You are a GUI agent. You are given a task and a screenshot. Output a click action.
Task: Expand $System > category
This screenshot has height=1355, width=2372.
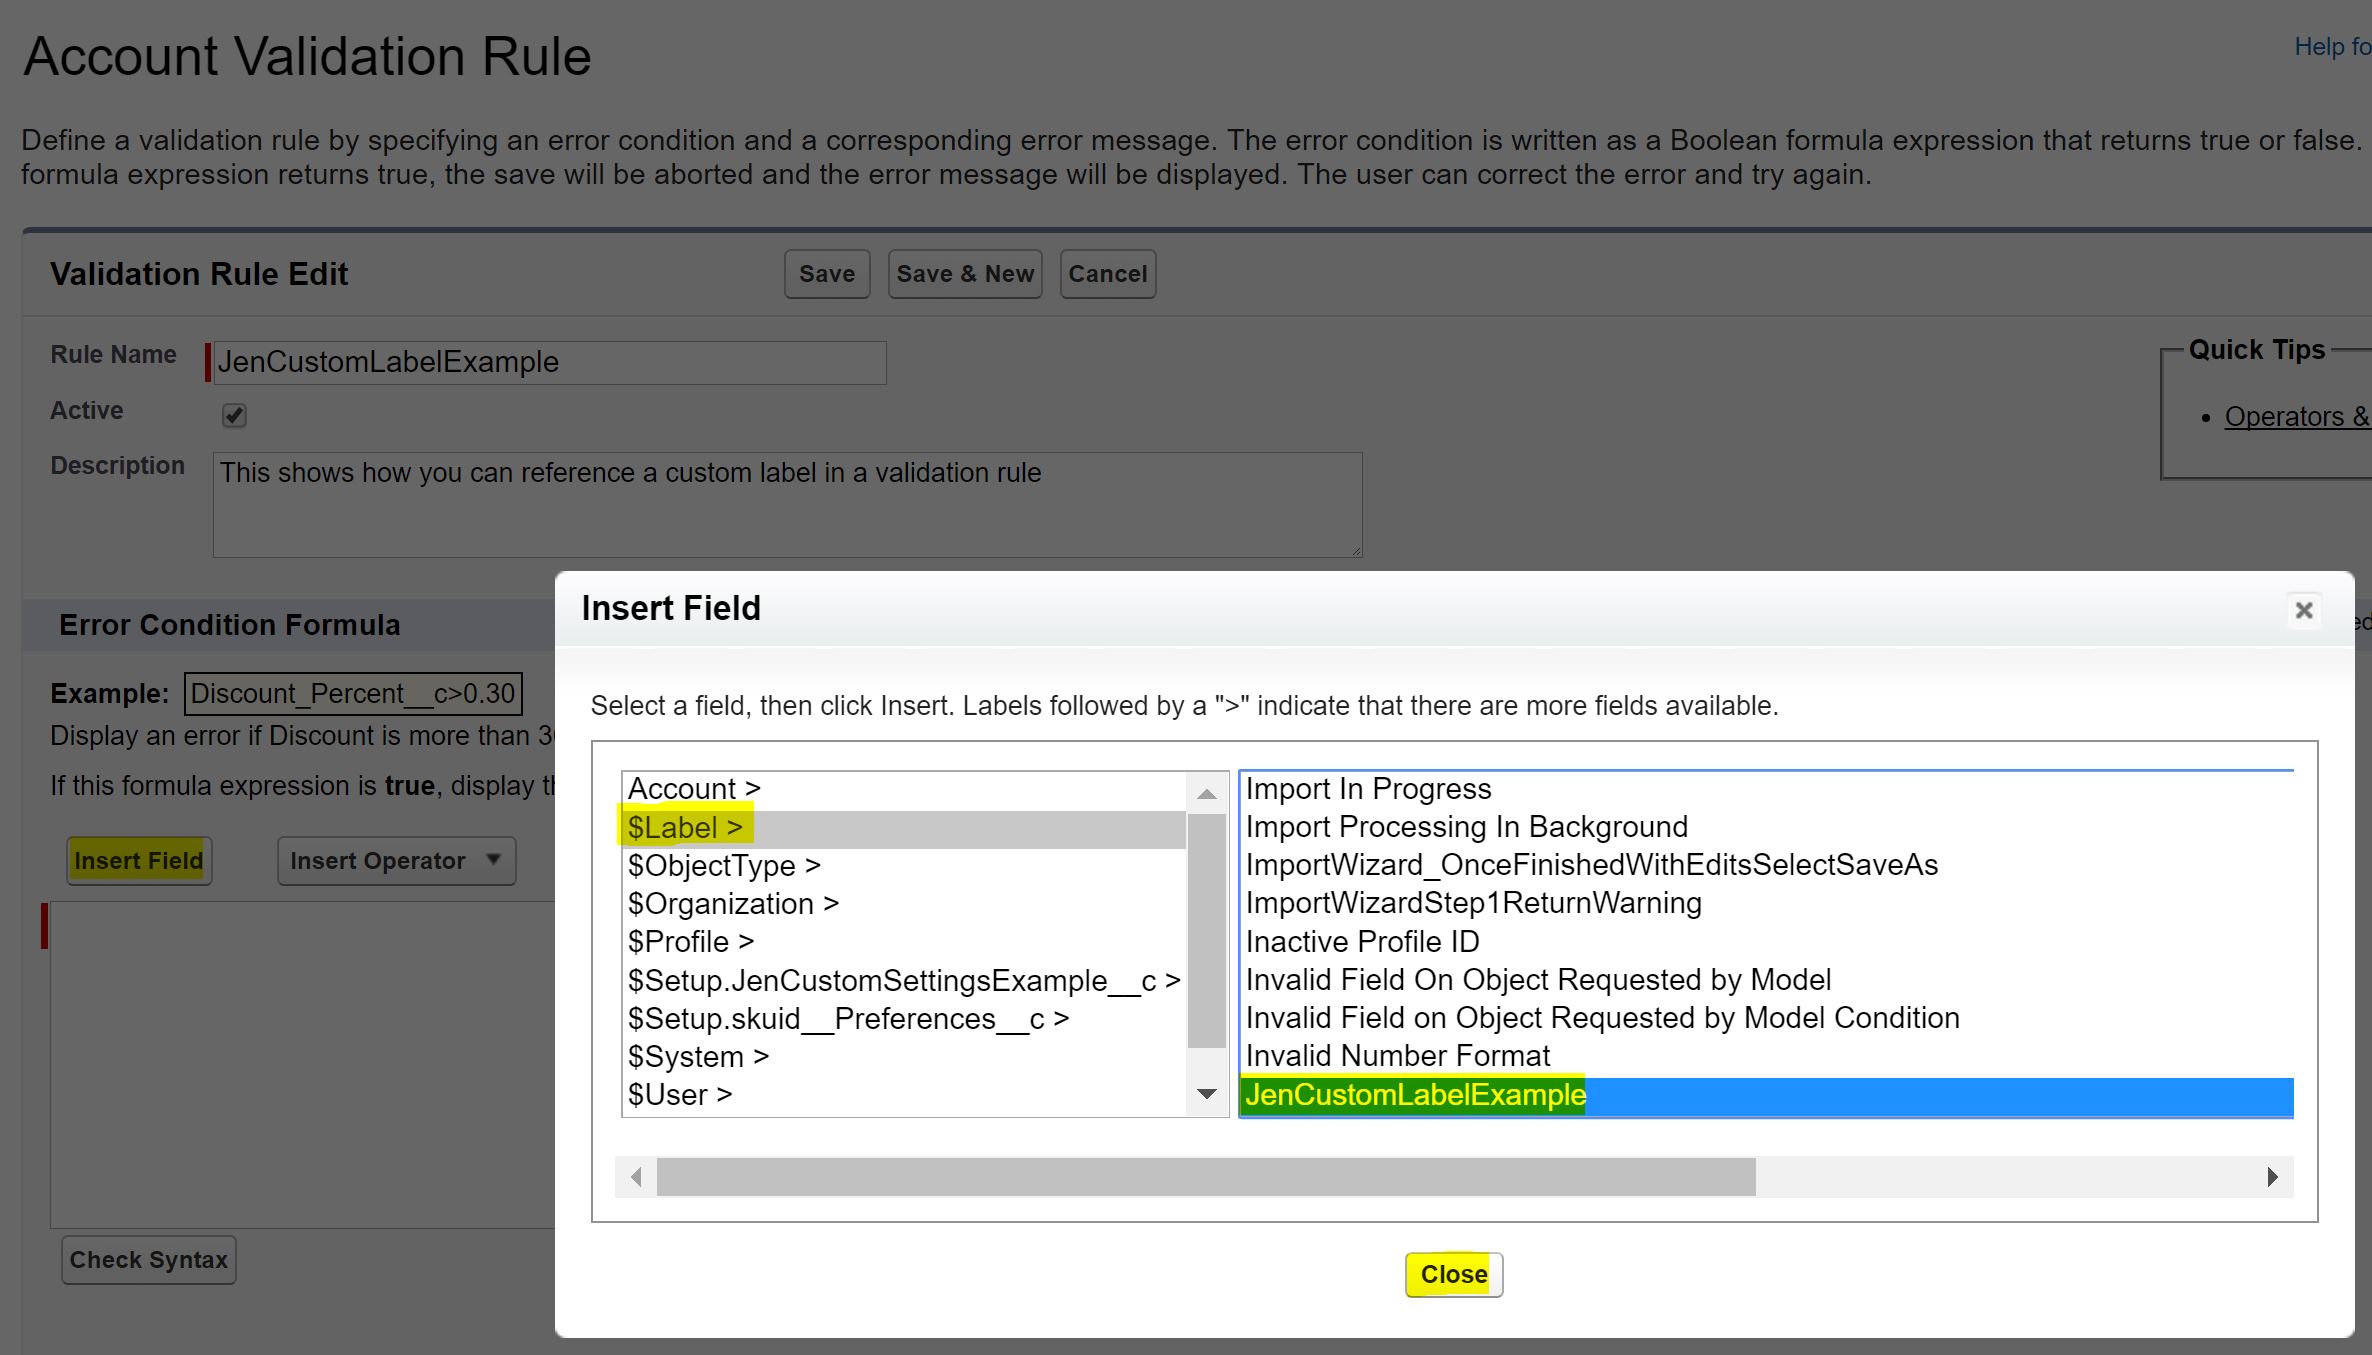coord(904,1057)
